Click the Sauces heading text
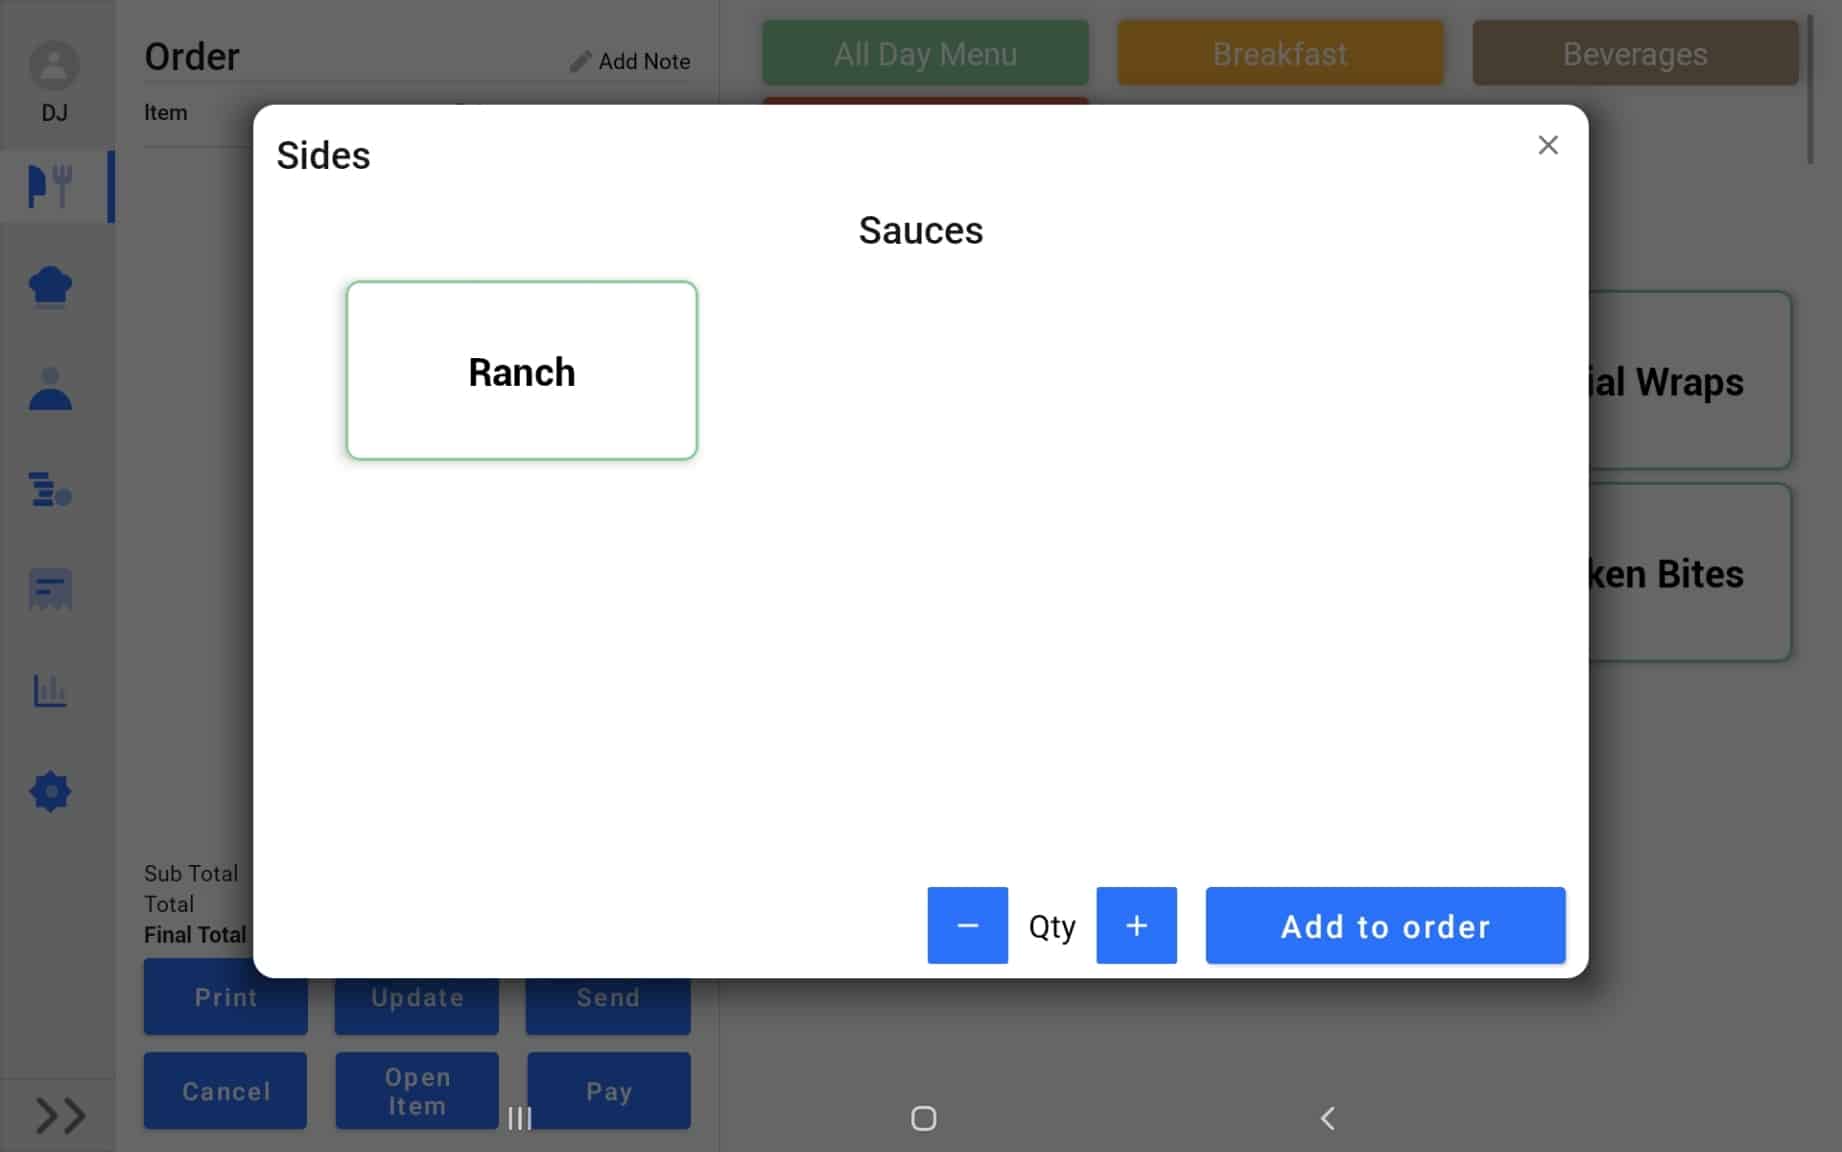The height and width of the screenshot is (1152, 1842). coord(920,230)
